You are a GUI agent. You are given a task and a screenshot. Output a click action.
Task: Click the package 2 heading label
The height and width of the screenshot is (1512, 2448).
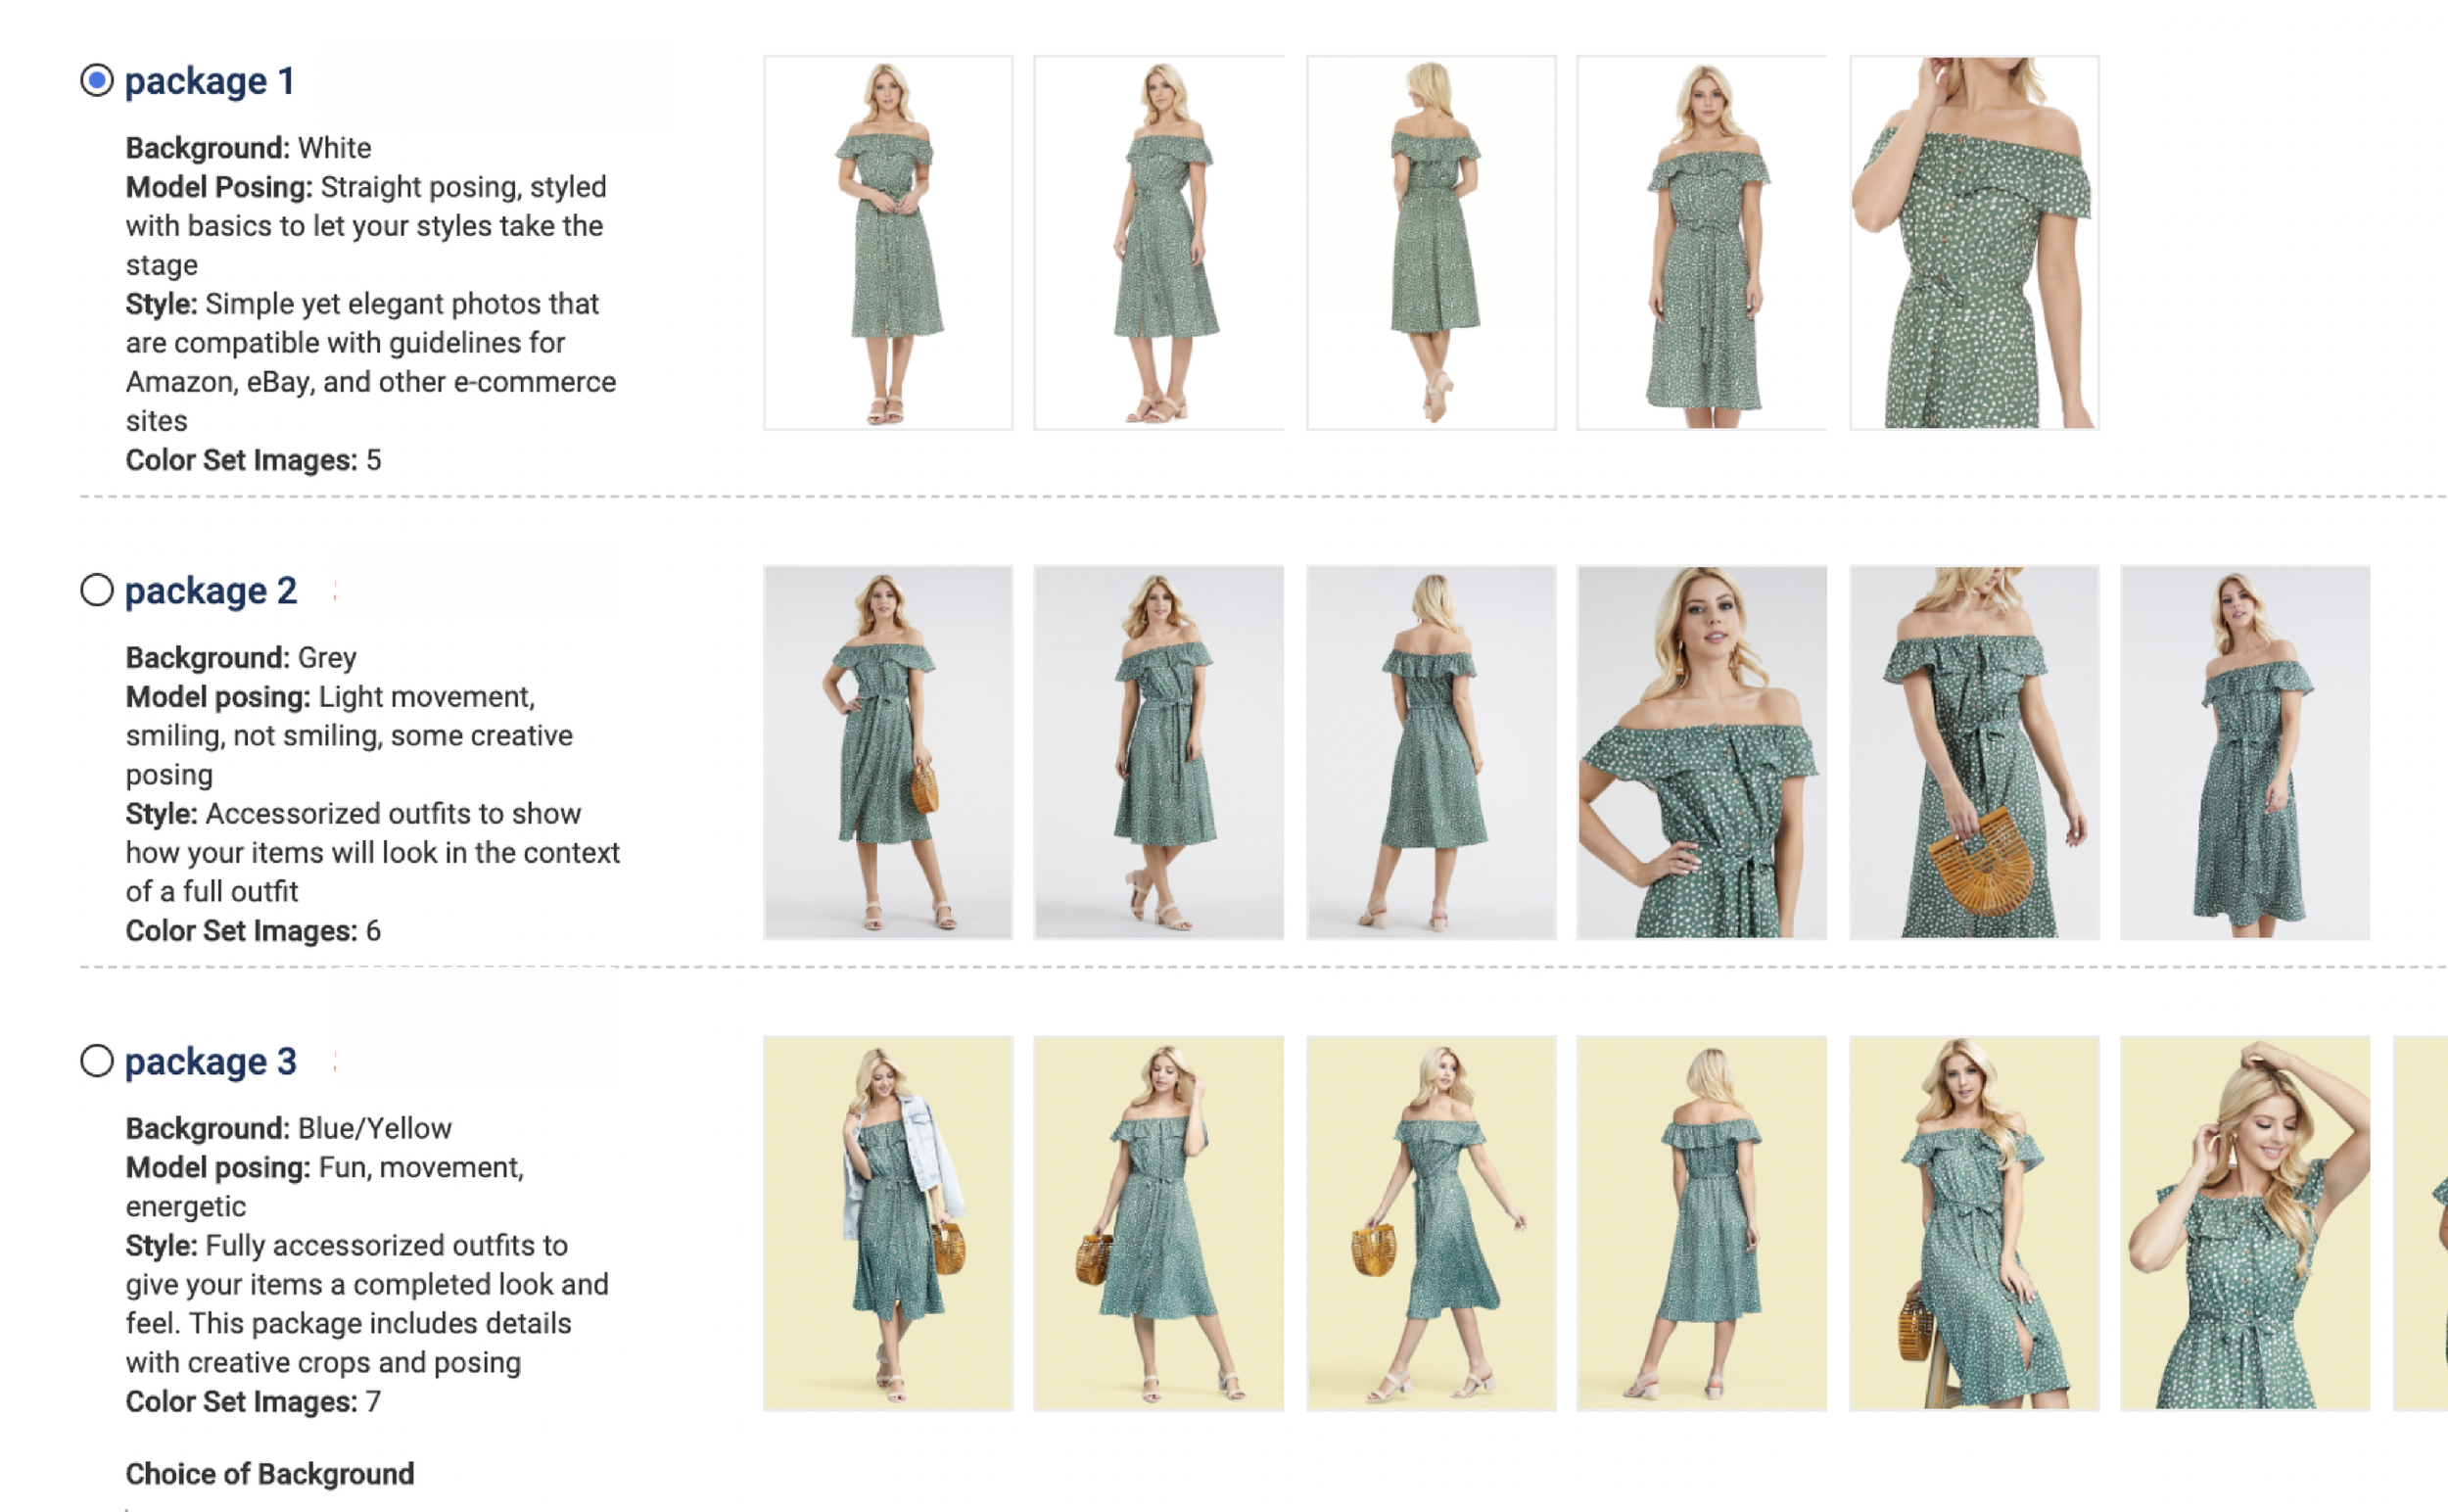210,591
